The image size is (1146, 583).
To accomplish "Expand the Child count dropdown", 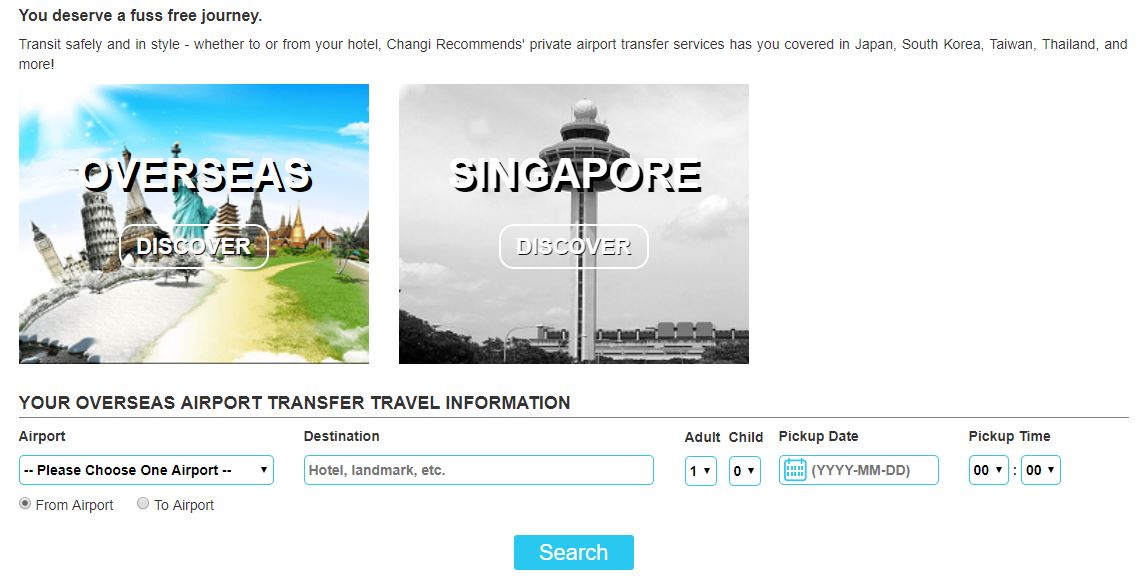I will coord(744,470).
